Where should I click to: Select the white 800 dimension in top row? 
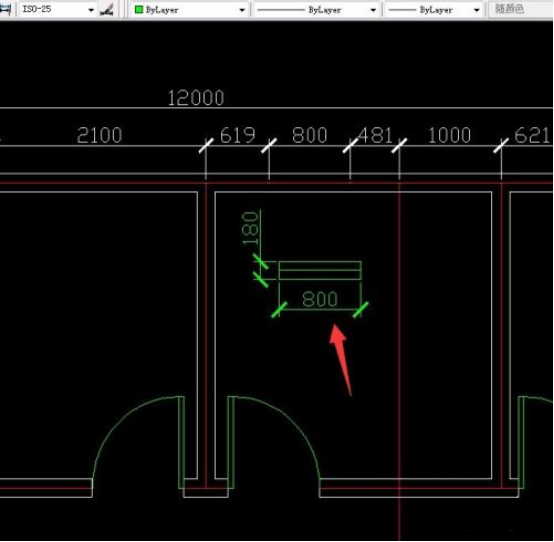(310, 135)
